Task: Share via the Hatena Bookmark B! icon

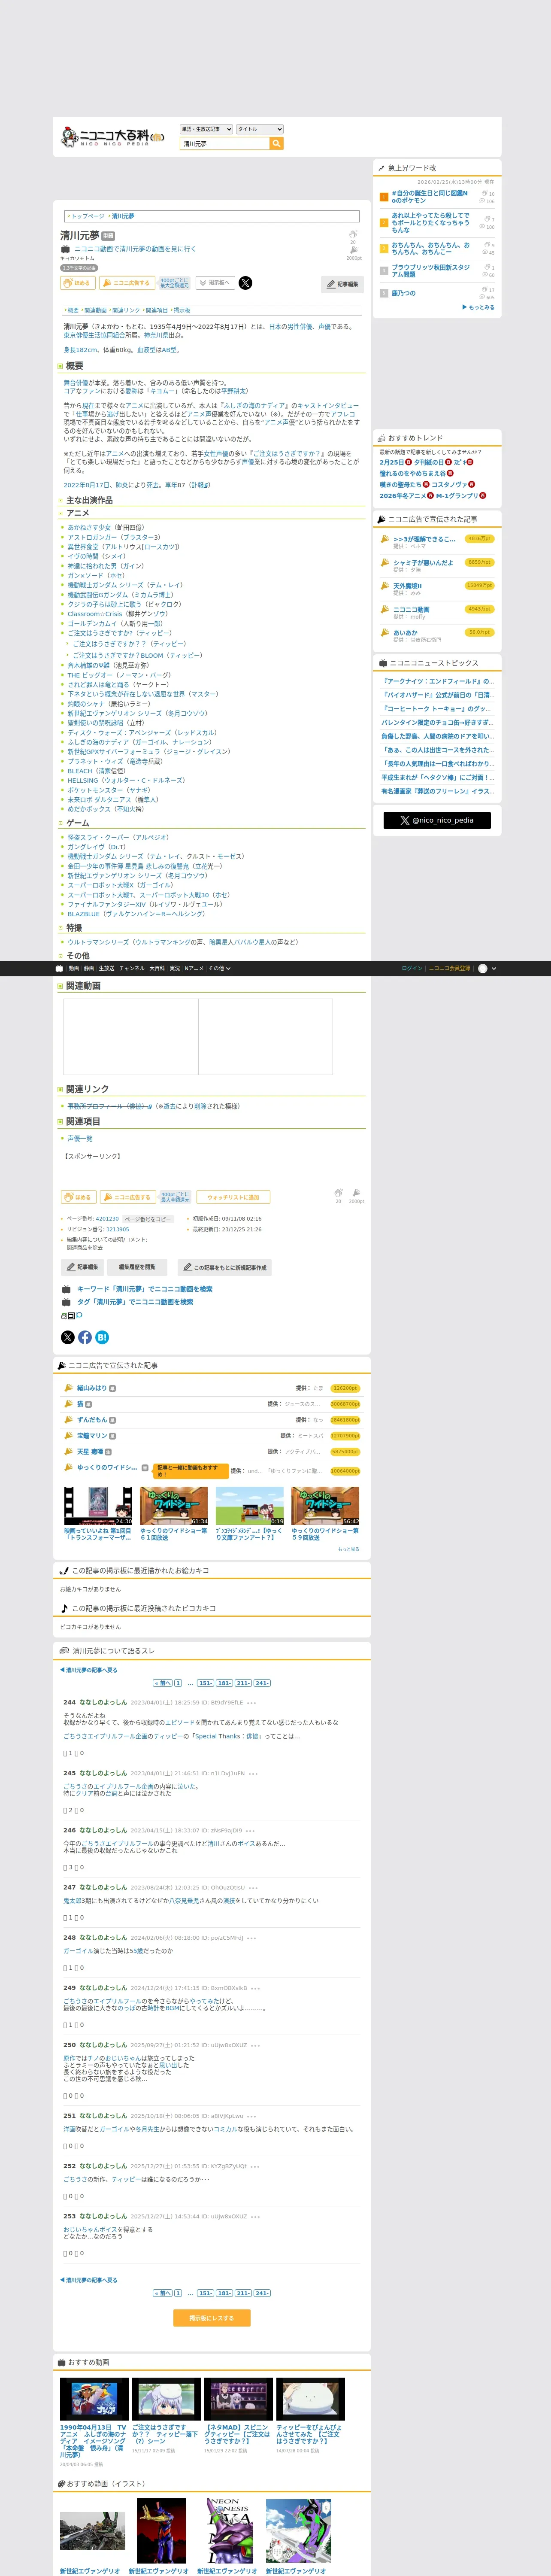Action: tap(102, 1337)
